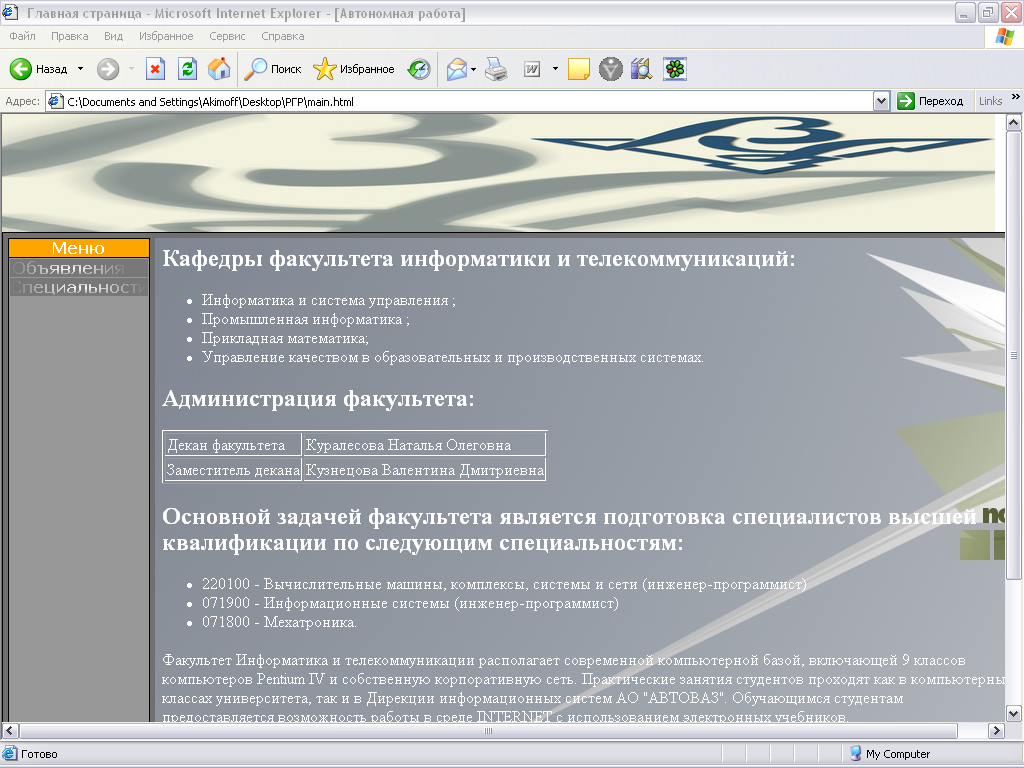This screenshot has height=768, width=1024.
Task: Click the Куралесова Наталья Олеговна cell
Action: tap(424, 445)
